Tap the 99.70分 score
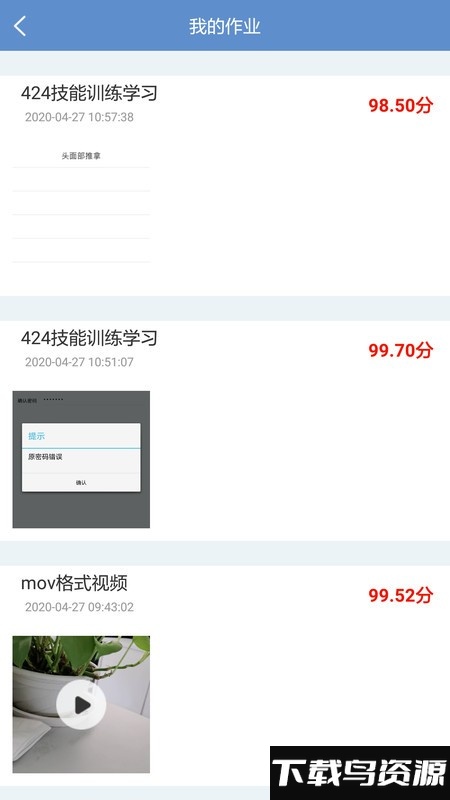450x800 pixels. click(x=401, y=351)
